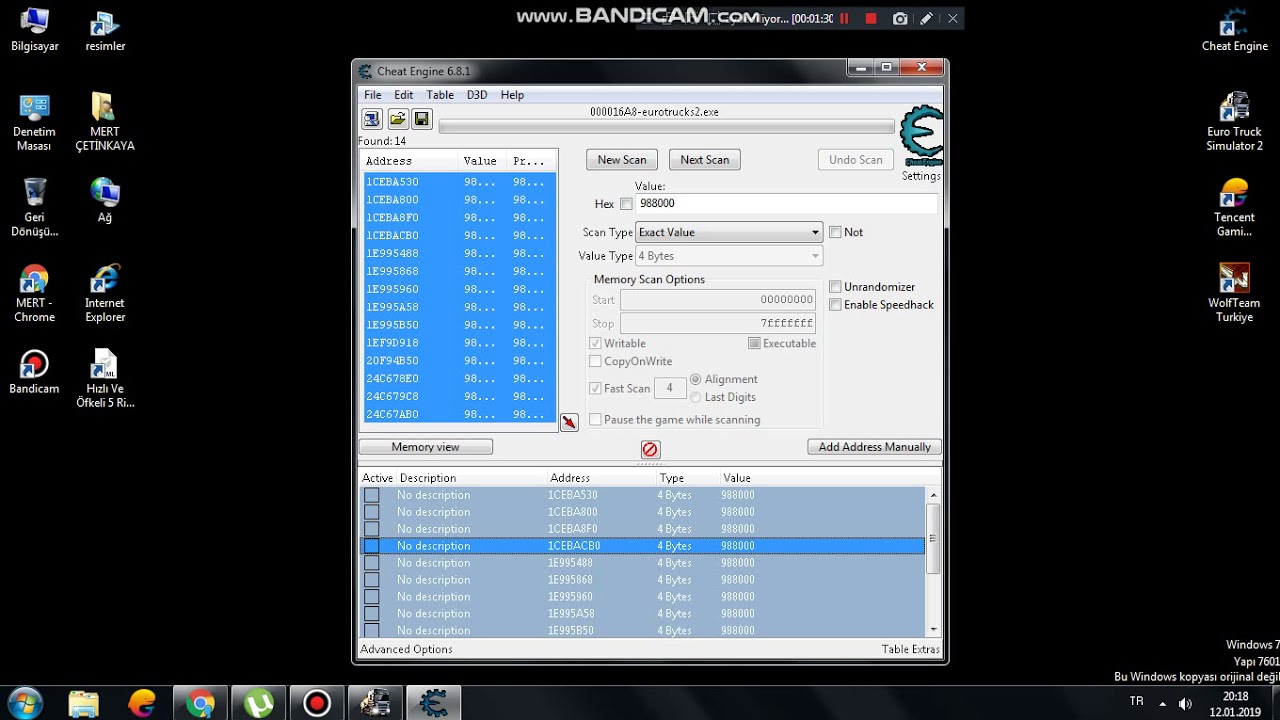Click the scan Value input field

[786, 204]
